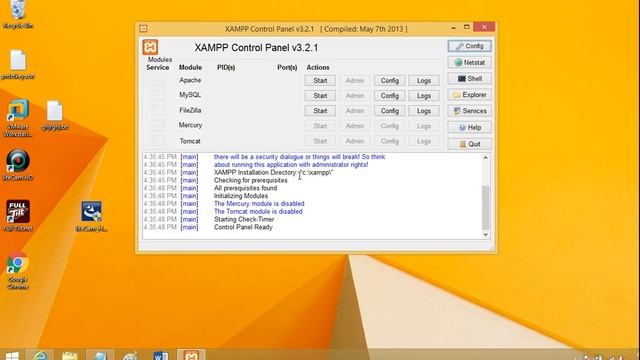The image size is (640, 360).
Task: Select the camera lens HD desktop shortcut
Action: click(18, 165)
